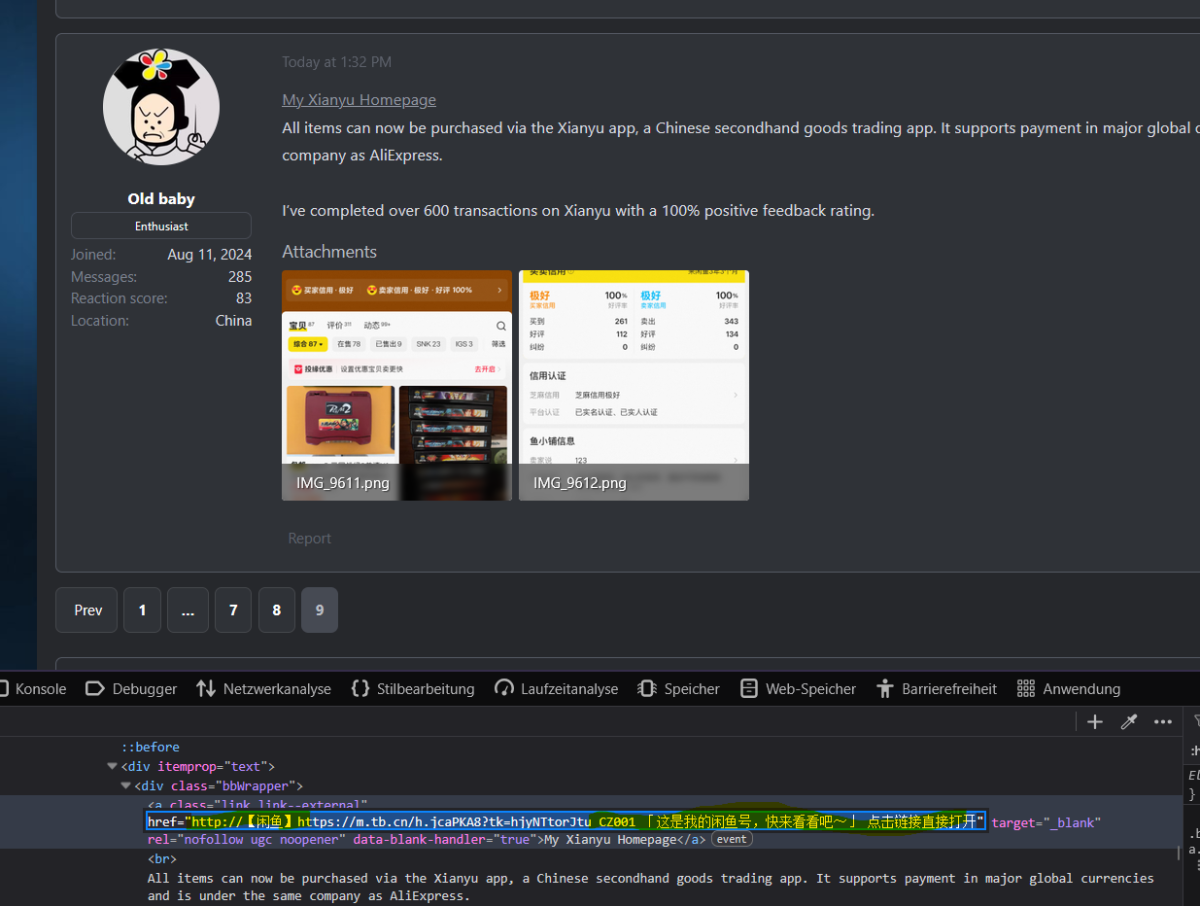Image resolution: width=1200 pixels, height=906 pixels.
Task: Open the Debugger devtools tab
Action: [x=131, y=689]
